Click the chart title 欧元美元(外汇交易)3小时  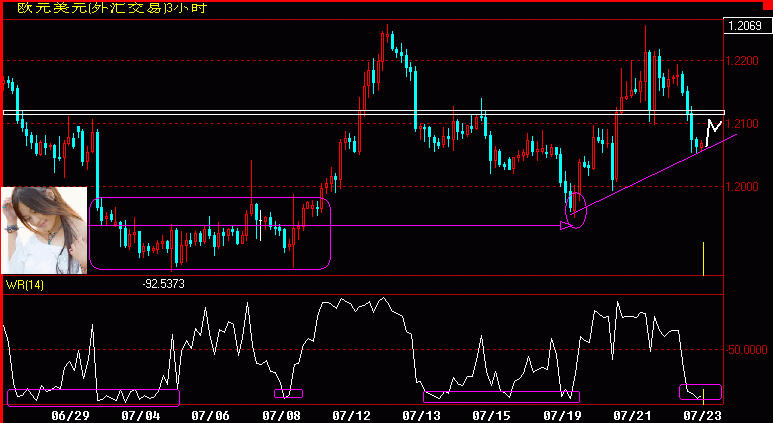(112, 8)
